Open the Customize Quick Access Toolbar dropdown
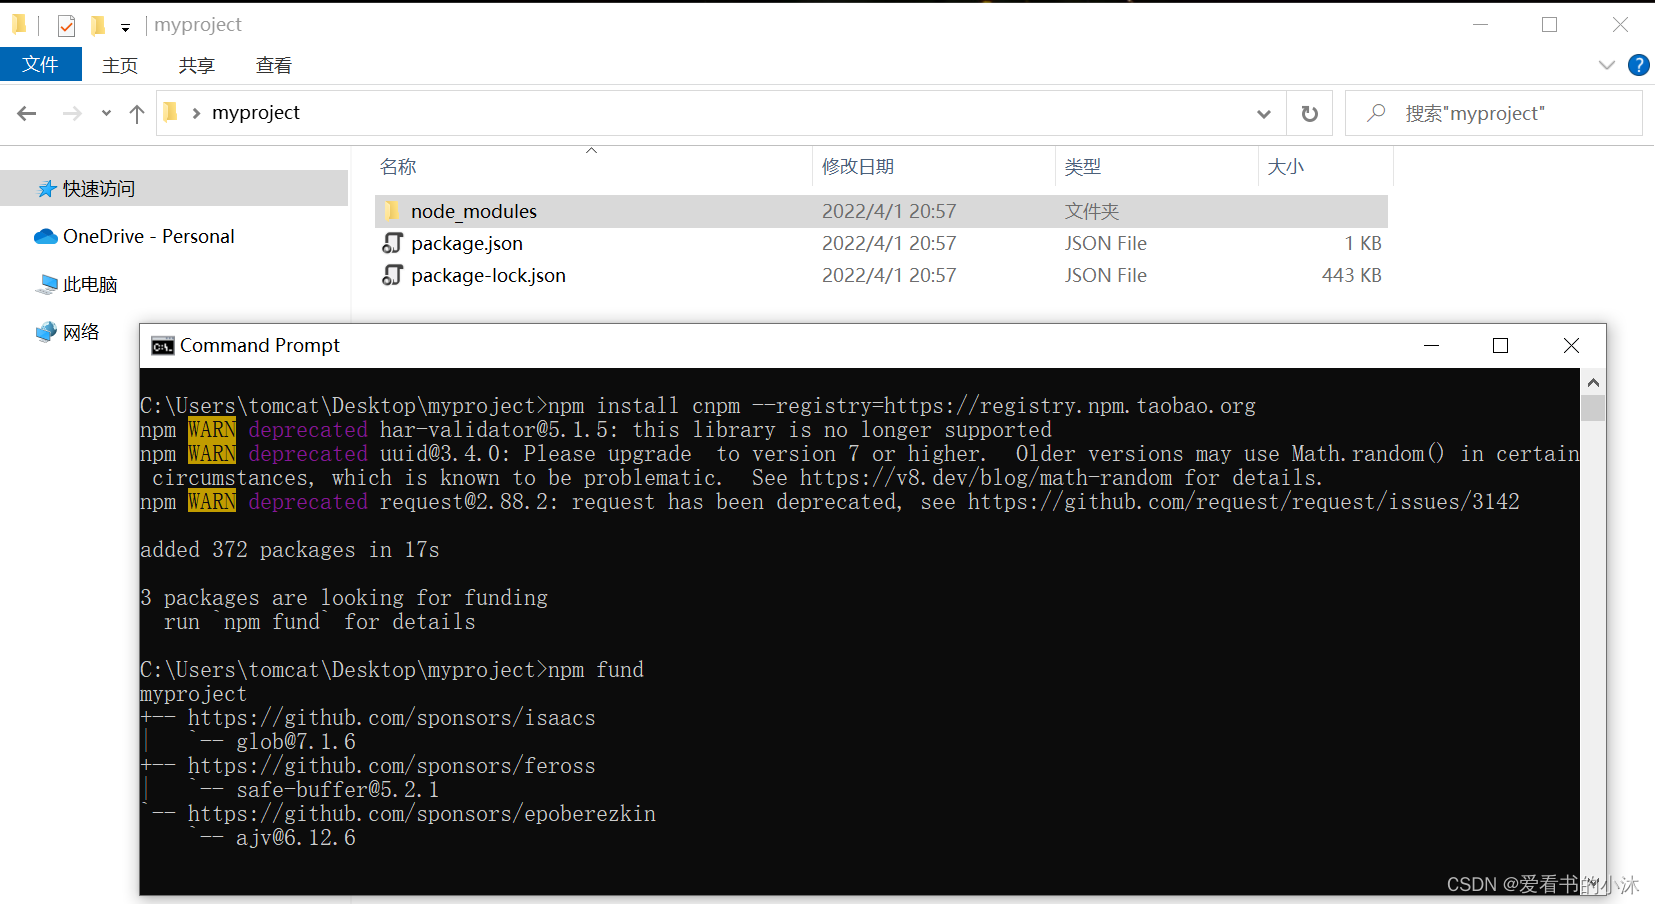This screenshot has height=904, width=1655. pyautogui.click(x=125, y=27)
